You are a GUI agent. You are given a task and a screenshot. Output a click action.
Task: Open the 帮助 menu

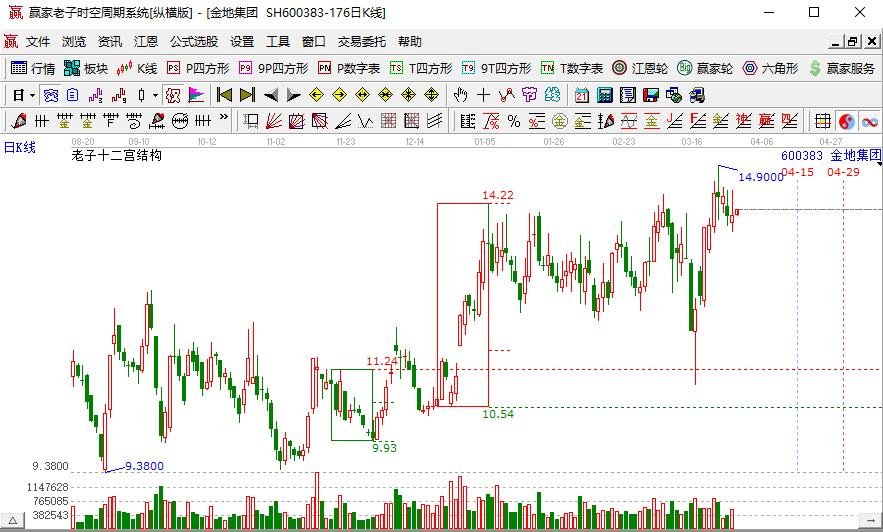(x=409, y=42)
